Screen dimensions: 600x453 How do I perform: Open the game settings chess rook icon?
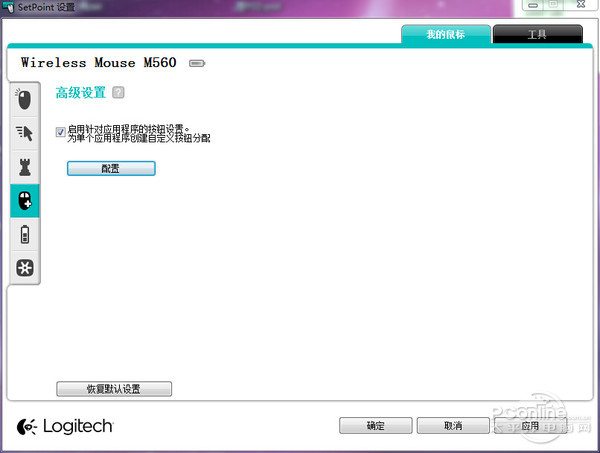[24, 167]
